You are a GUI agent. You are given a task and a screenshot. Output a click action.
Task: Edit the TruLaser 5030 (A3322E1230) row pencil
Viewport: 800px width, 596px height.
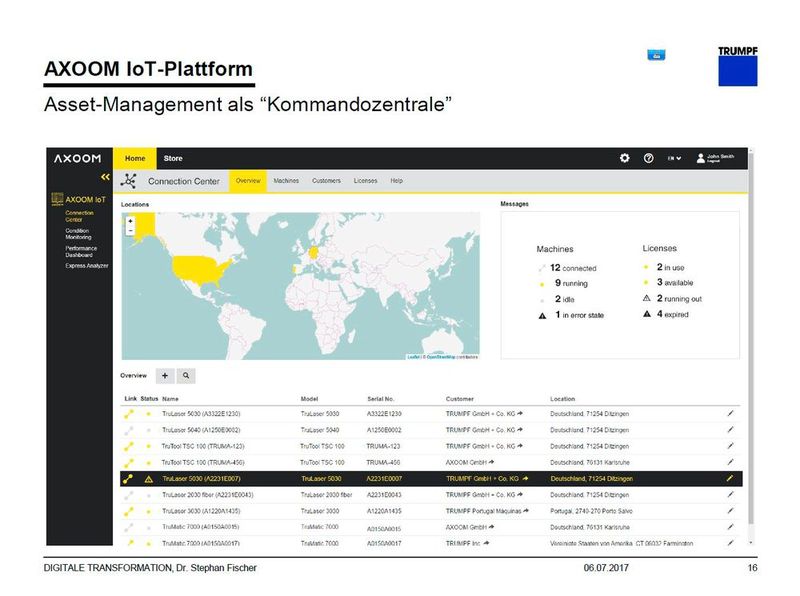tap(730, 413)
